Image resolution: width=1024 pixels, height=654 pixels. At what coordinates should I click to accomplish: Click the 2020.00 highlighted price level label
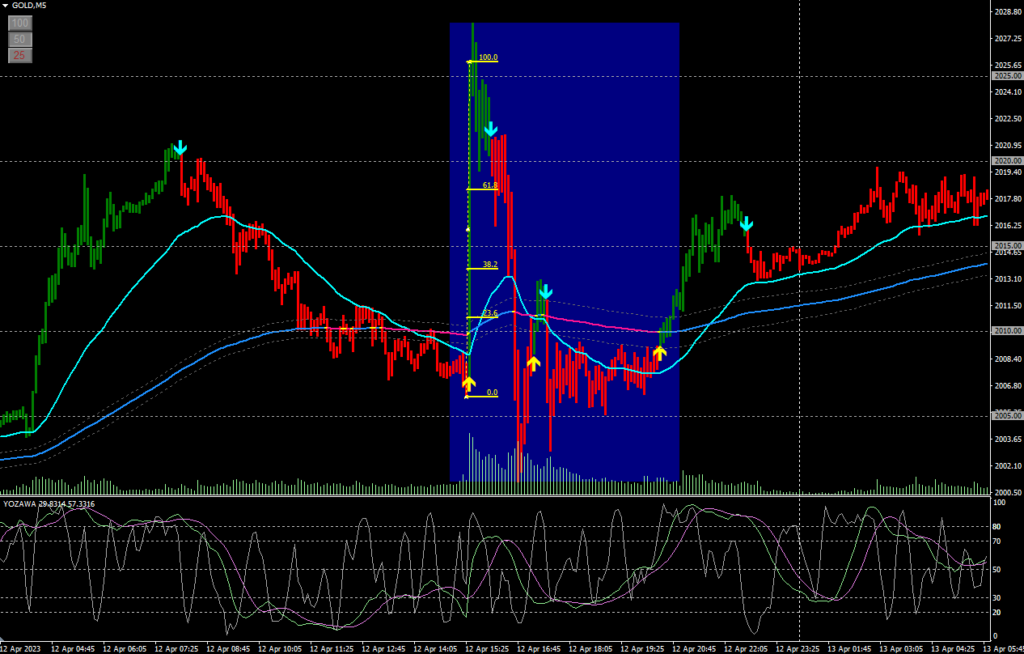1008,161
